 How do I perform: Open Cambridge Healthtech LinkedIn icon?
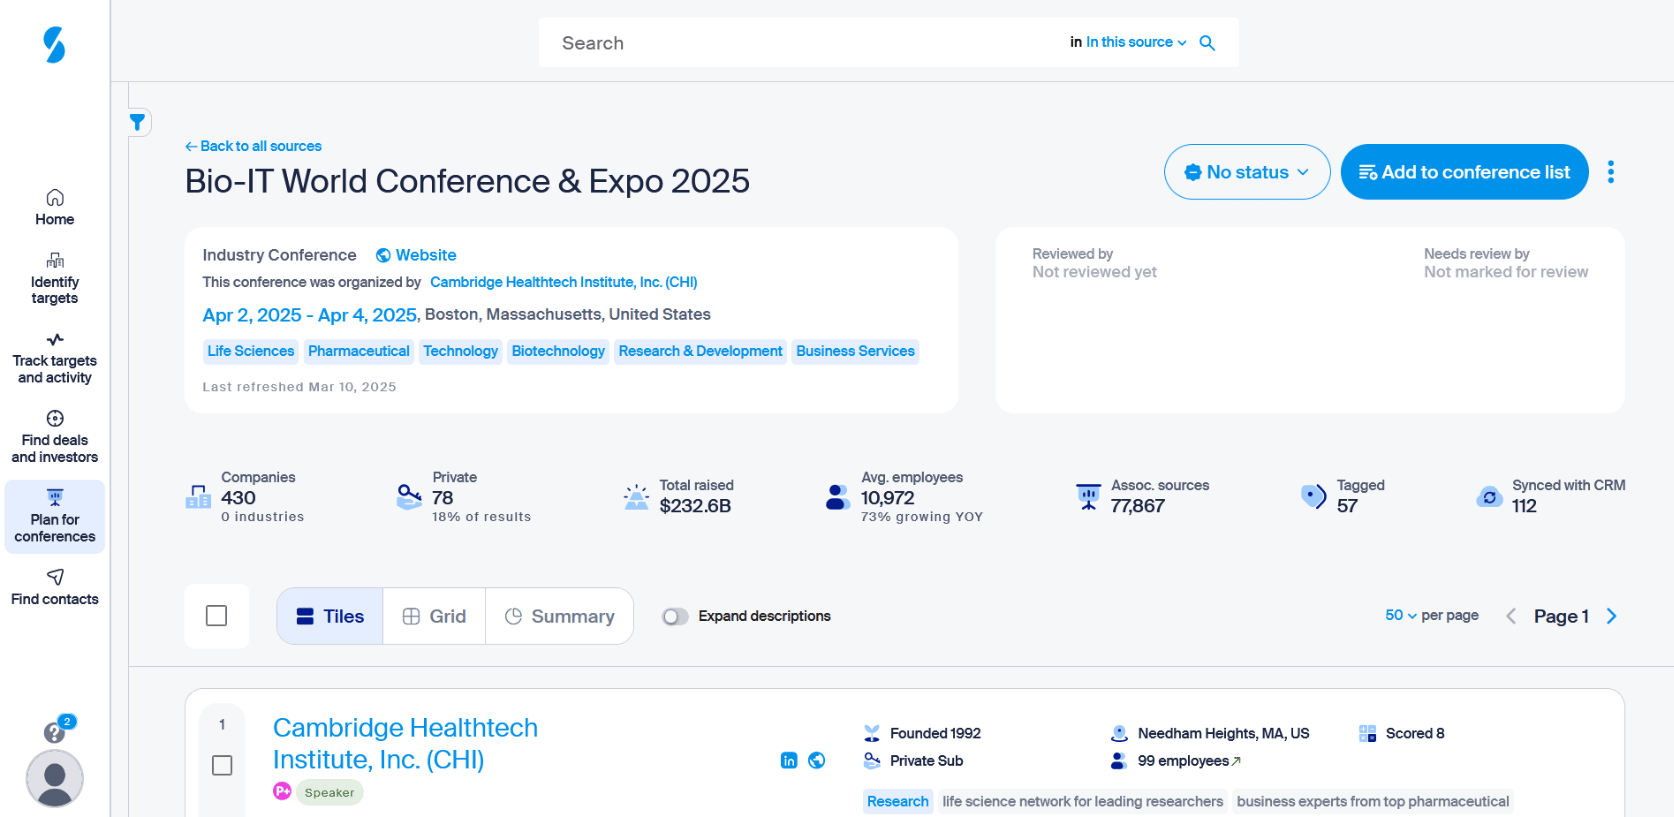coord(789,760)
